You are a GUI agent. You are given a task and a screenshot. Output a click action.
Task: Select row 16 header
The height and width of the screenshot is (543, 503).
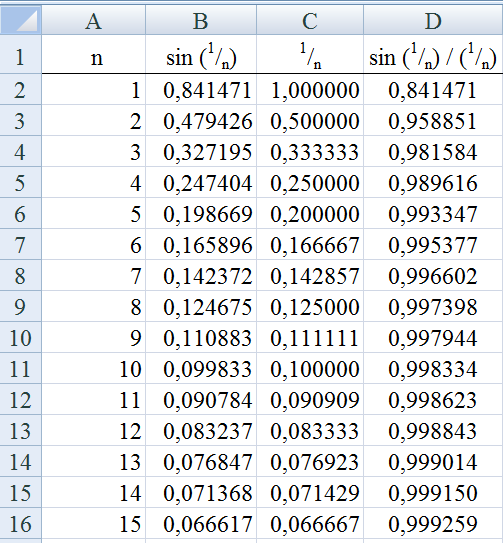tap(21, 523)
